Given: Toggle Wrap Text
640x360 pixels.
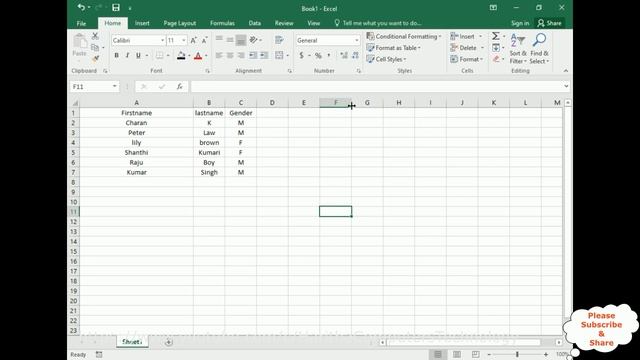Looking at the screenshot, I should click(279, 40).
